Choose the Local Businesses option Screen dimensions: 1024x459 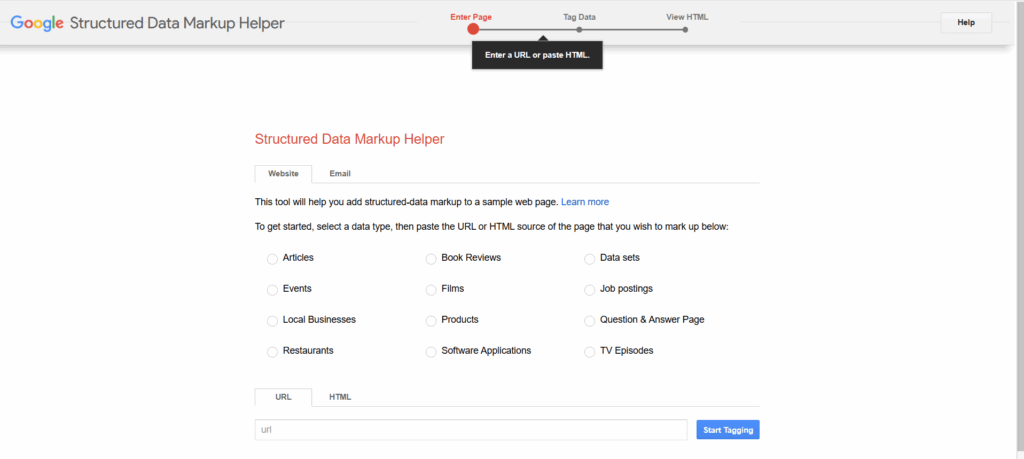click(272, 321)
